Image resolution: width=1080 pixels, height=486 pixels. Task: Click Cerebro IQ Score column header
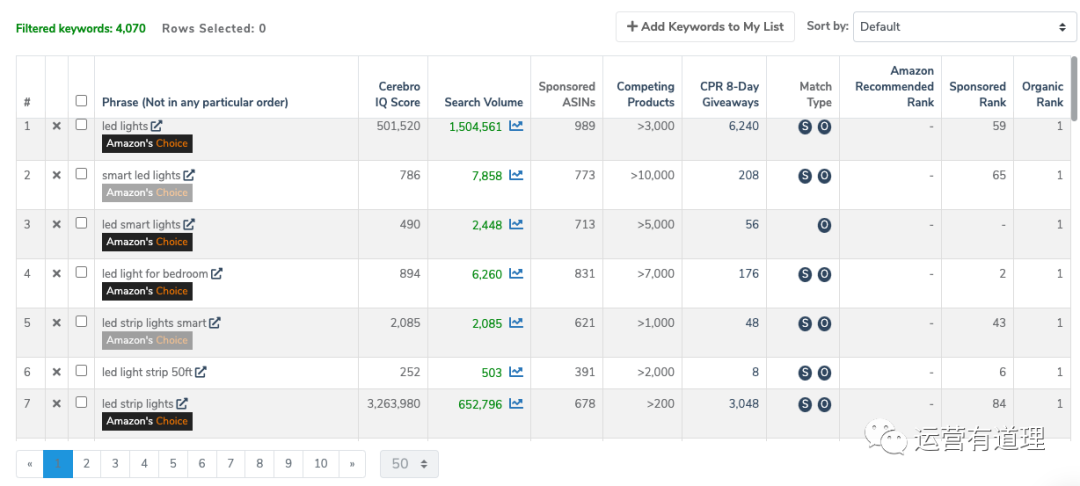pyautogui.click(x=399, y=94)
